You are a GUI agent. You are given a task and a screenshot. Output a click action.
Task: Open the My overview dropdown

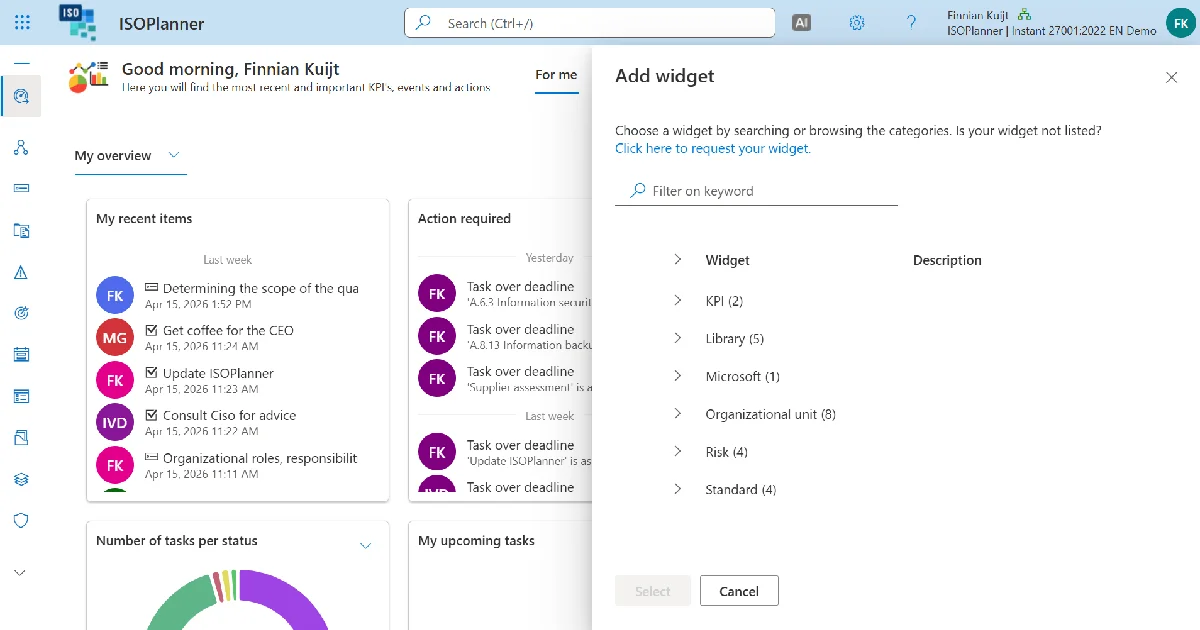click(129, 156)
